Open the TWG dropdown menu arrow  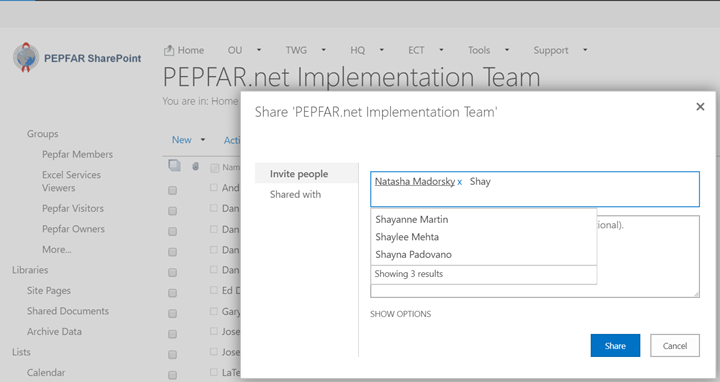coord(323,50)
